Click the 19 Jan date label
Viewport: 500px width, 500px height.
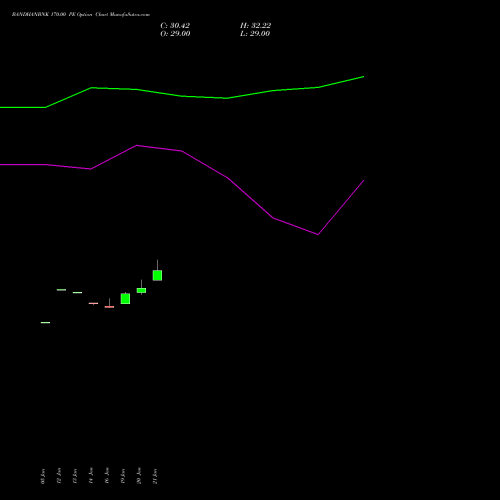click(123, 476)
